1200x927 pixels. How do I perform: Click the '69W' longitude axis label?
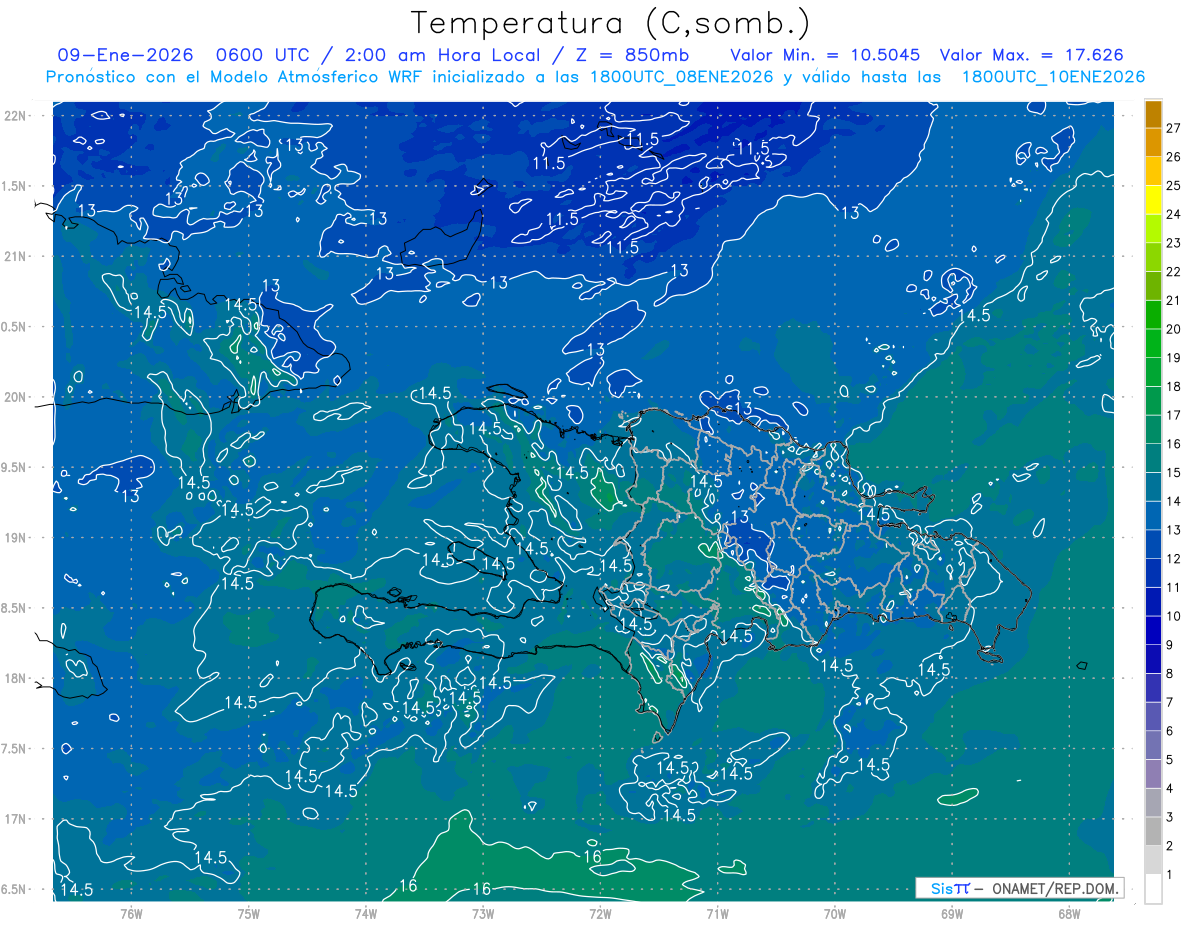click(952, 914)
